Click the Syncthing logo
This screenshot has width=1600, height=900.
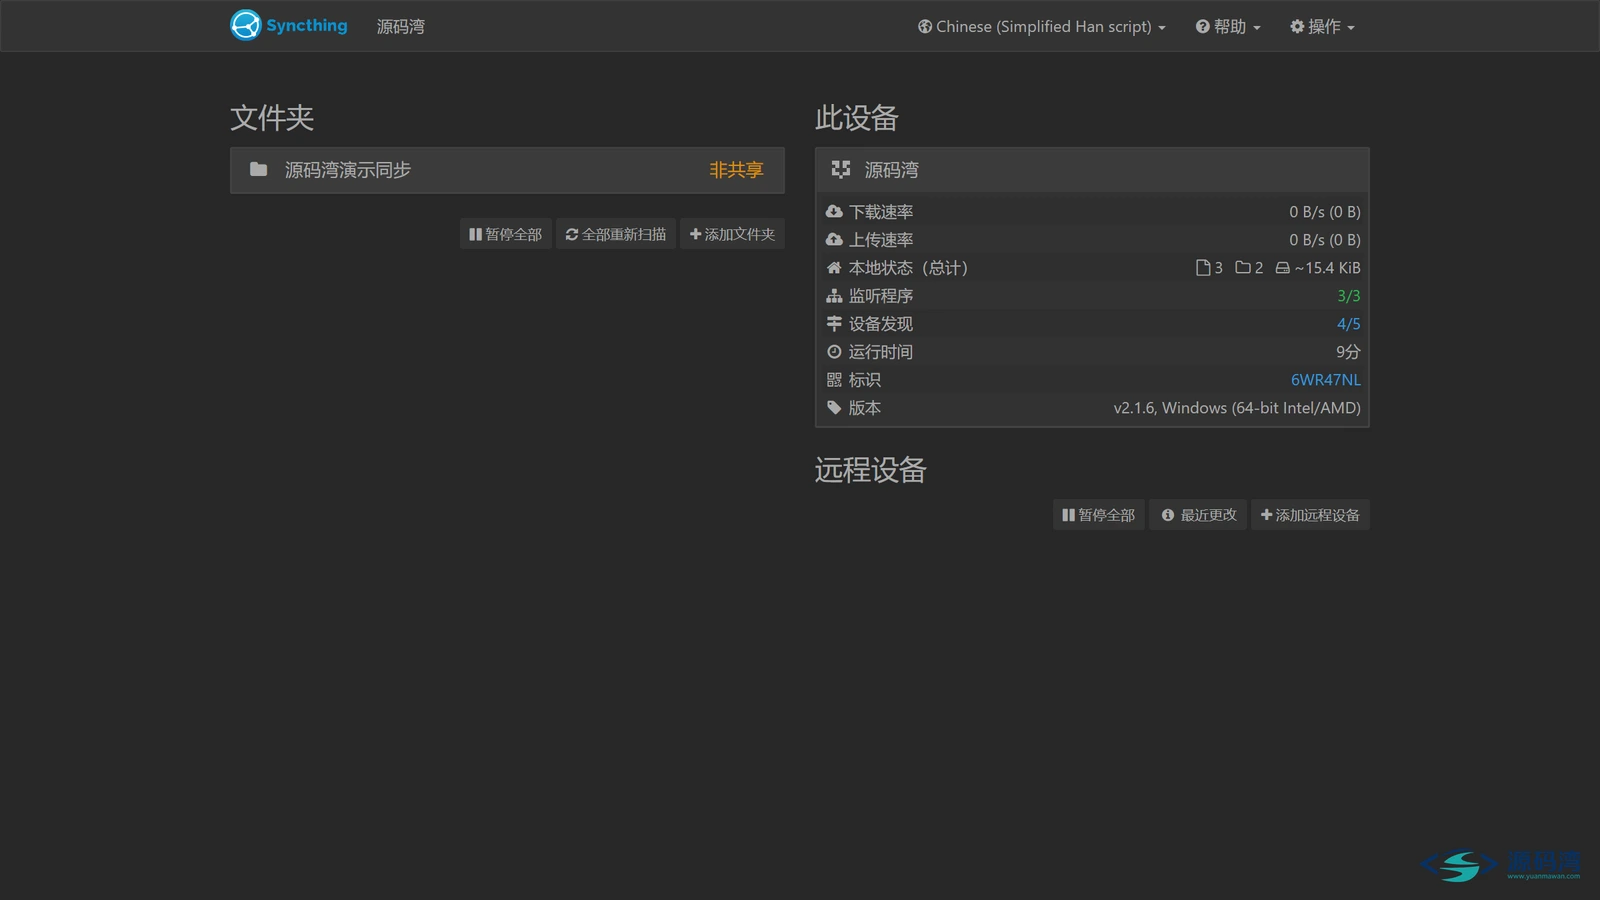289,25
